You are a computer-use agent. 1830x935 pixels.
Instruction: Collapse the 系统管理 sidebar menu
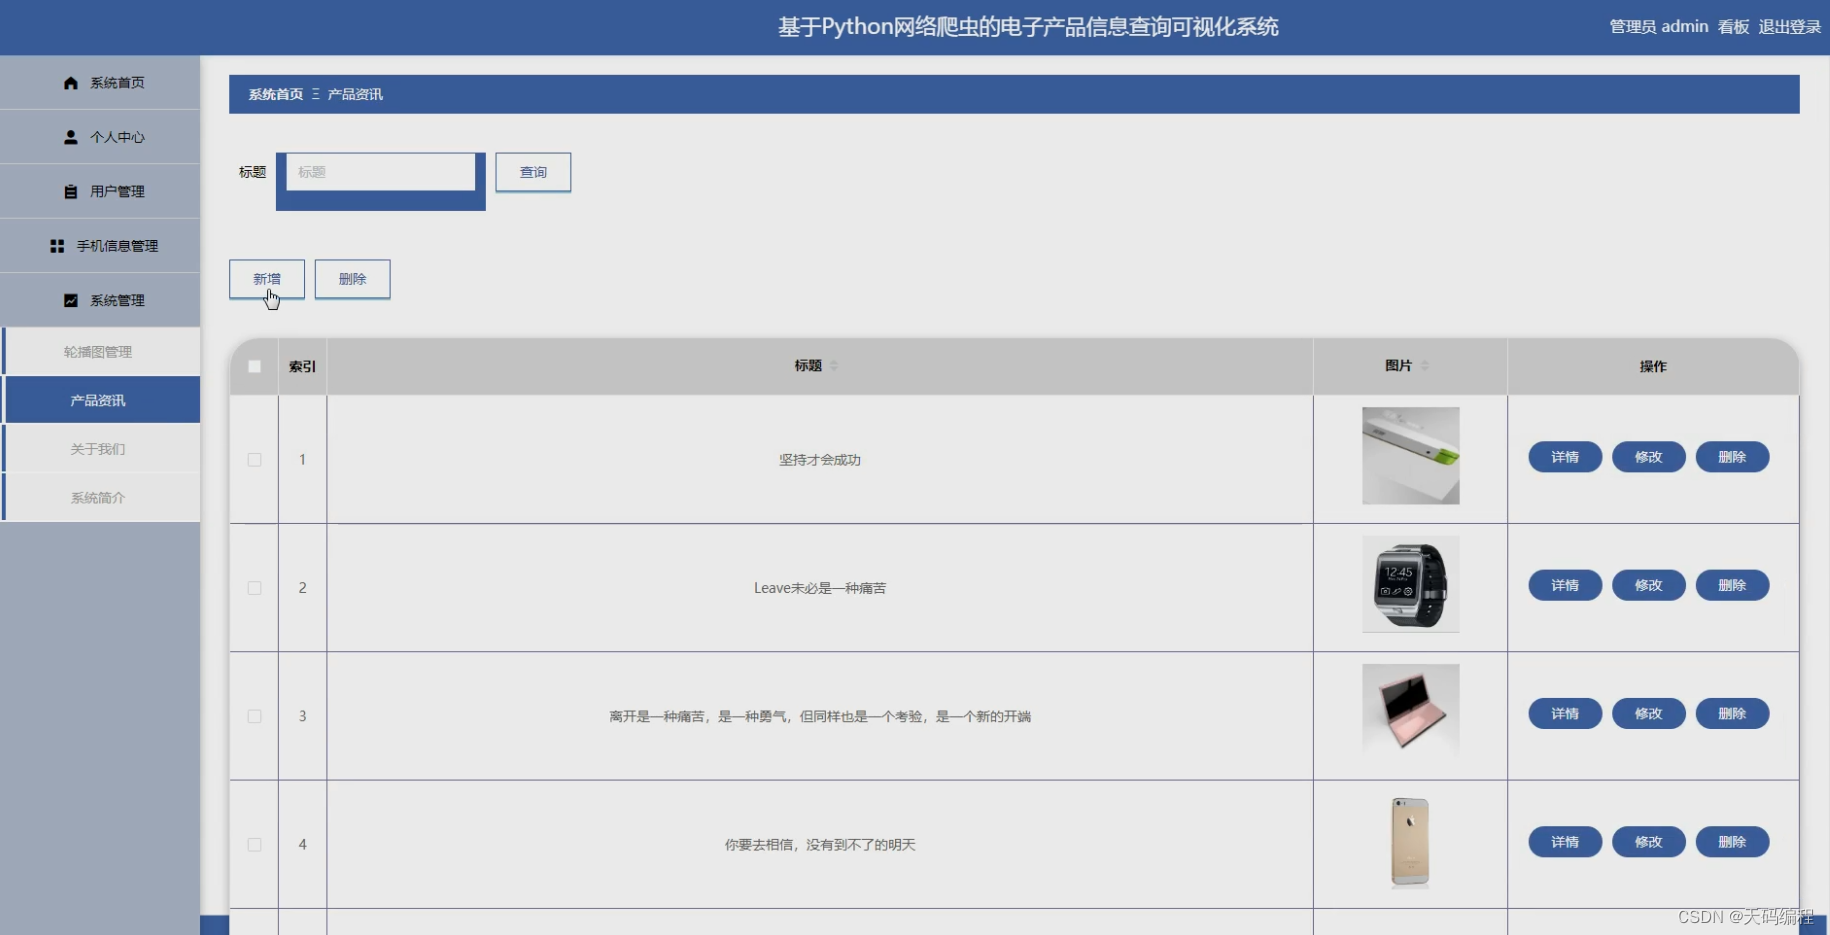click(x=100, y=300)
